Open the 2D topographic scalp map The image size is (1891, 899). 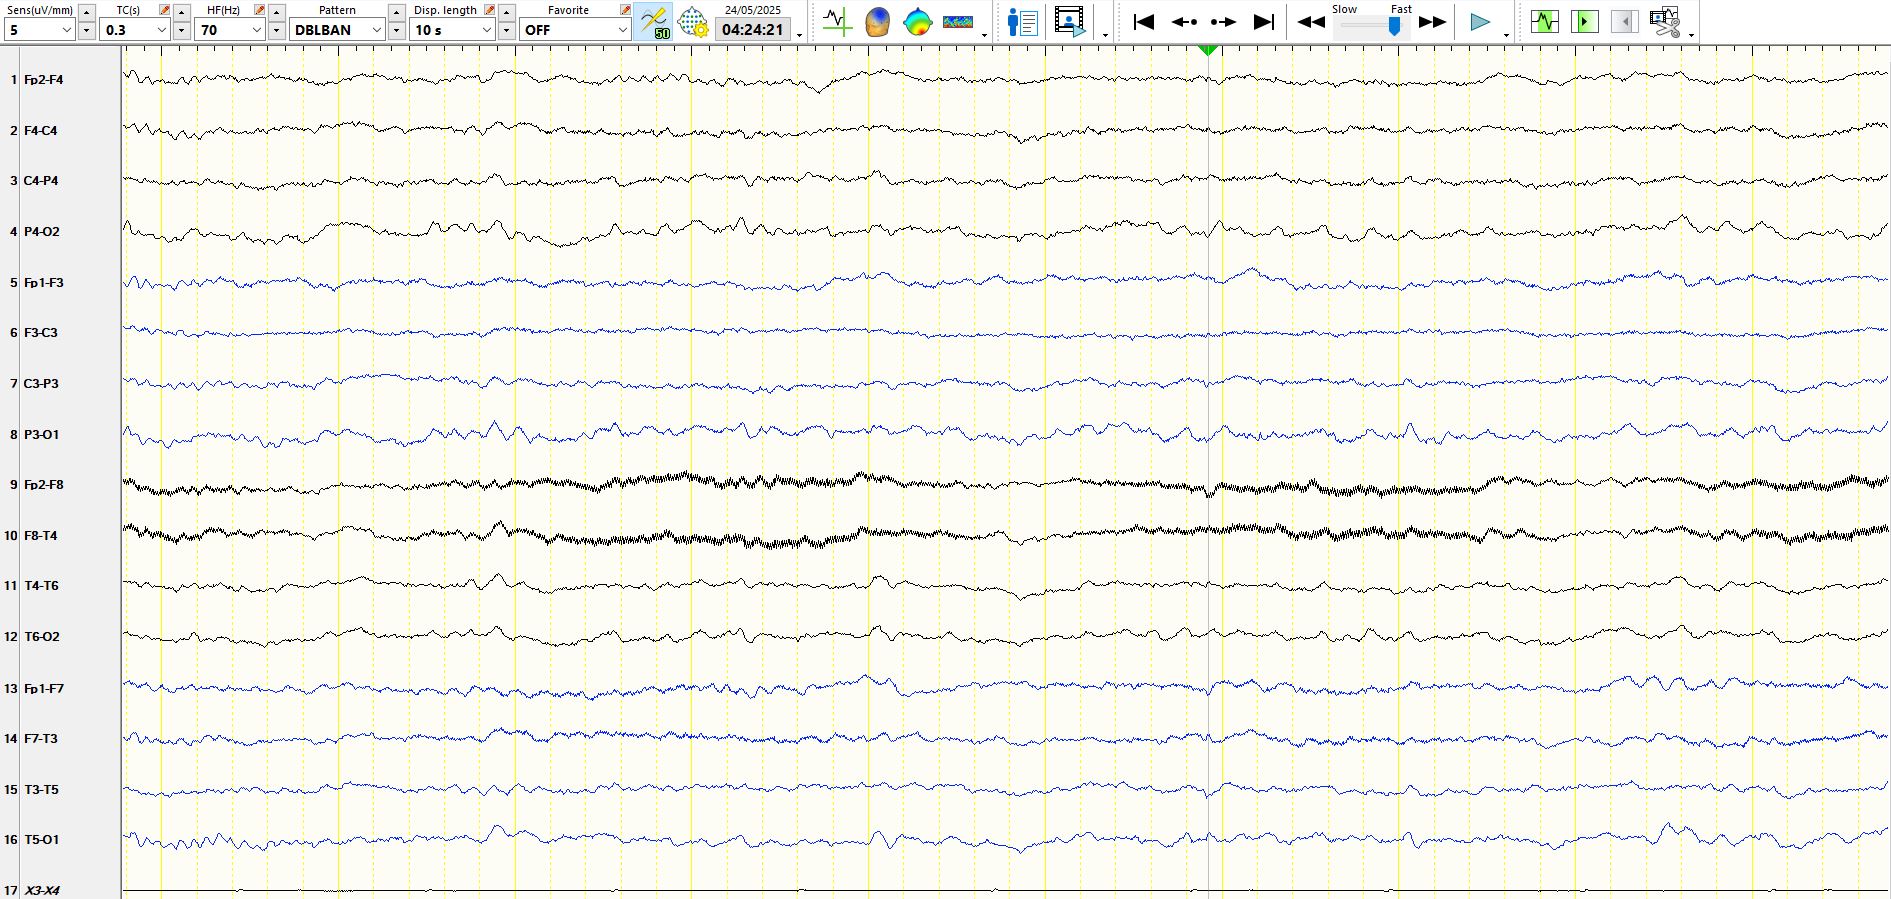pos(917,22)
